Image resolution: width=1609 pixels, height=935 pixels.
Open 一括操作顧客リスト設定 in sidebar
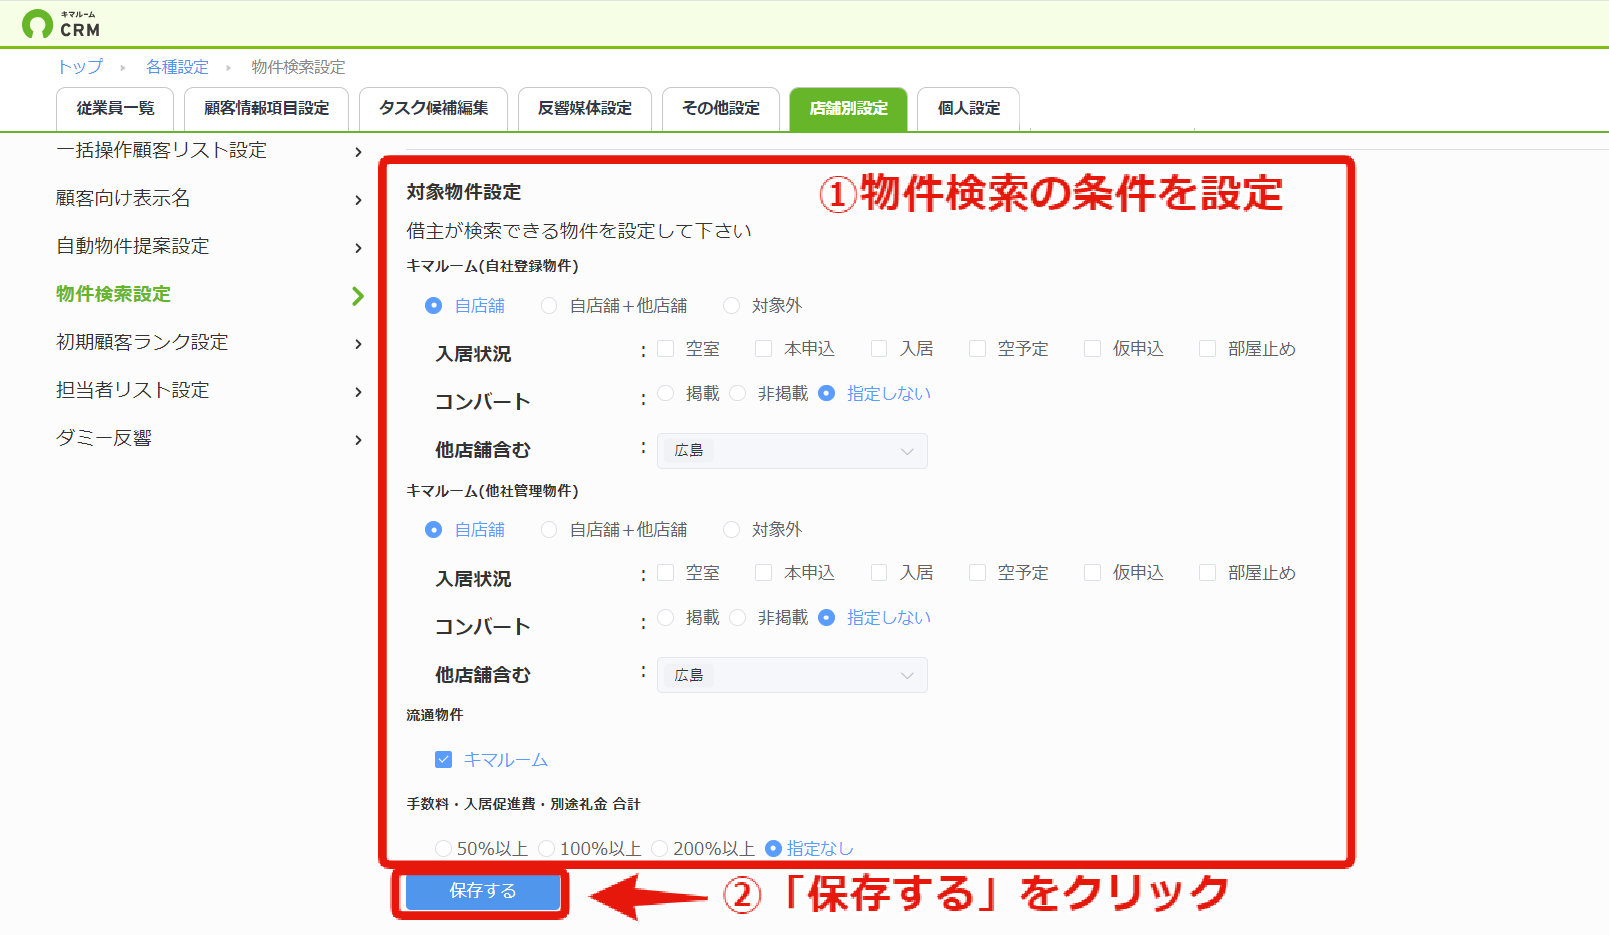(162, 150)
